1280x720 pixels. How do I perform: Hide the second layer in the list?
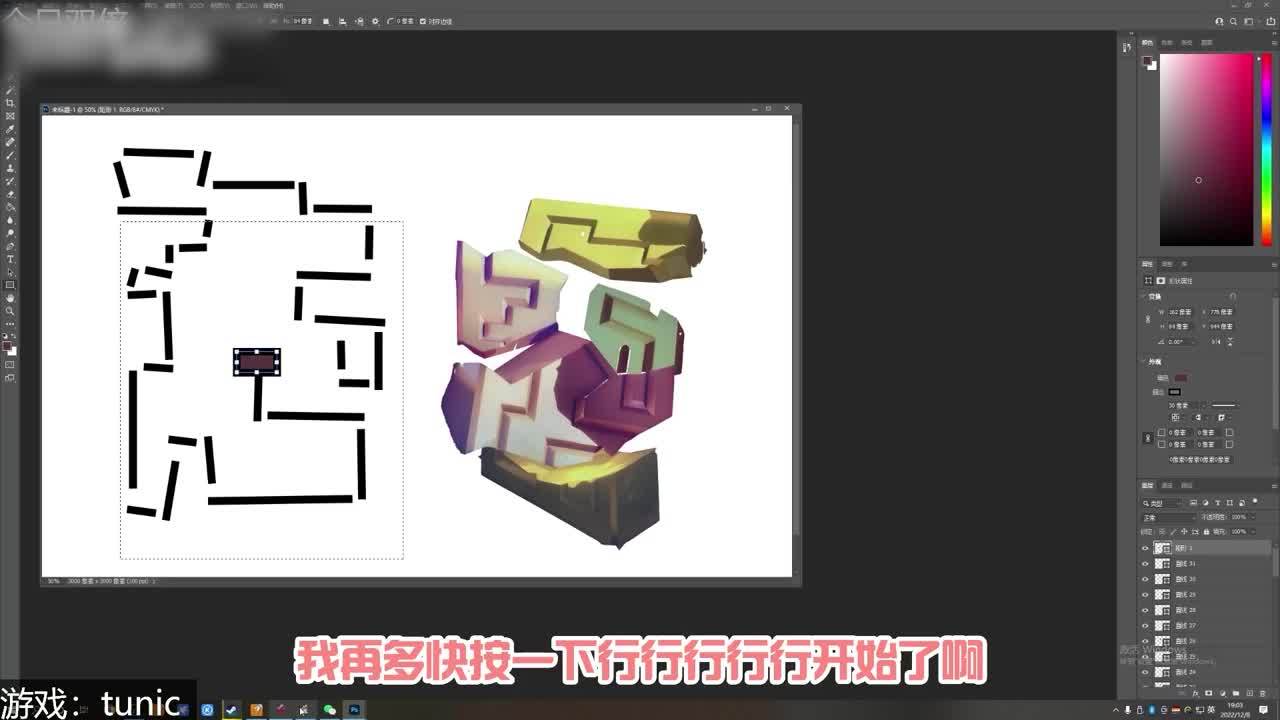point(1145,564)
